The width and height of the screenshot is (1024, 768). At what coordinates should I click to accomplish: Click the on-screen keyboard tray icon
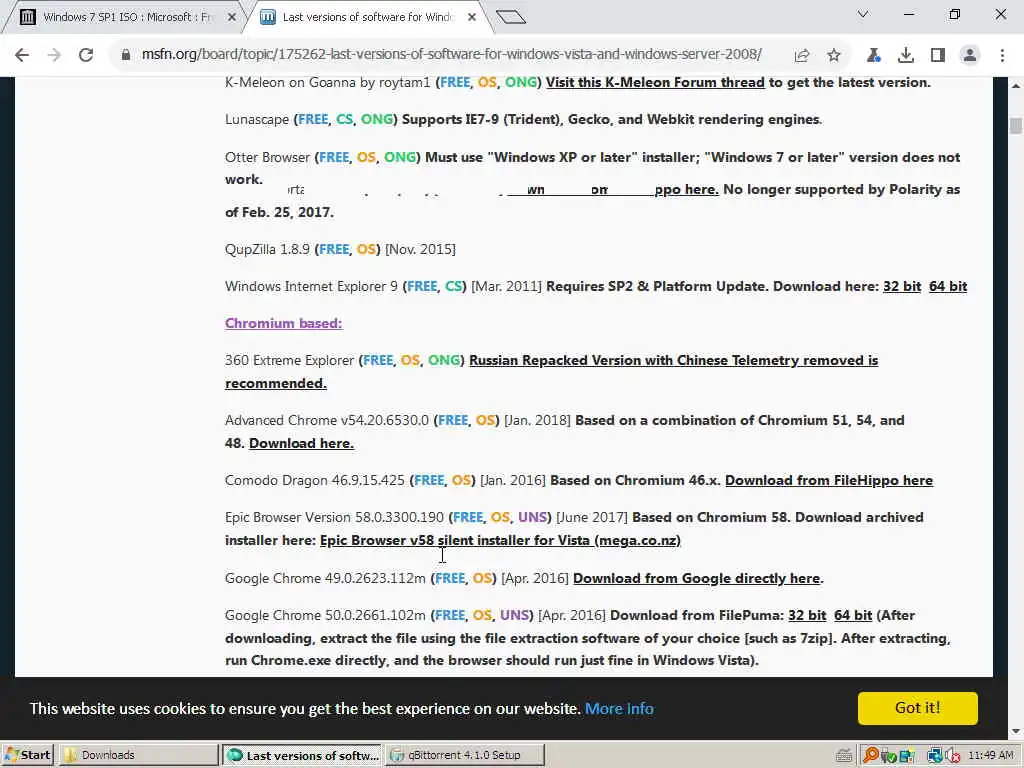[x=844, y=756]
